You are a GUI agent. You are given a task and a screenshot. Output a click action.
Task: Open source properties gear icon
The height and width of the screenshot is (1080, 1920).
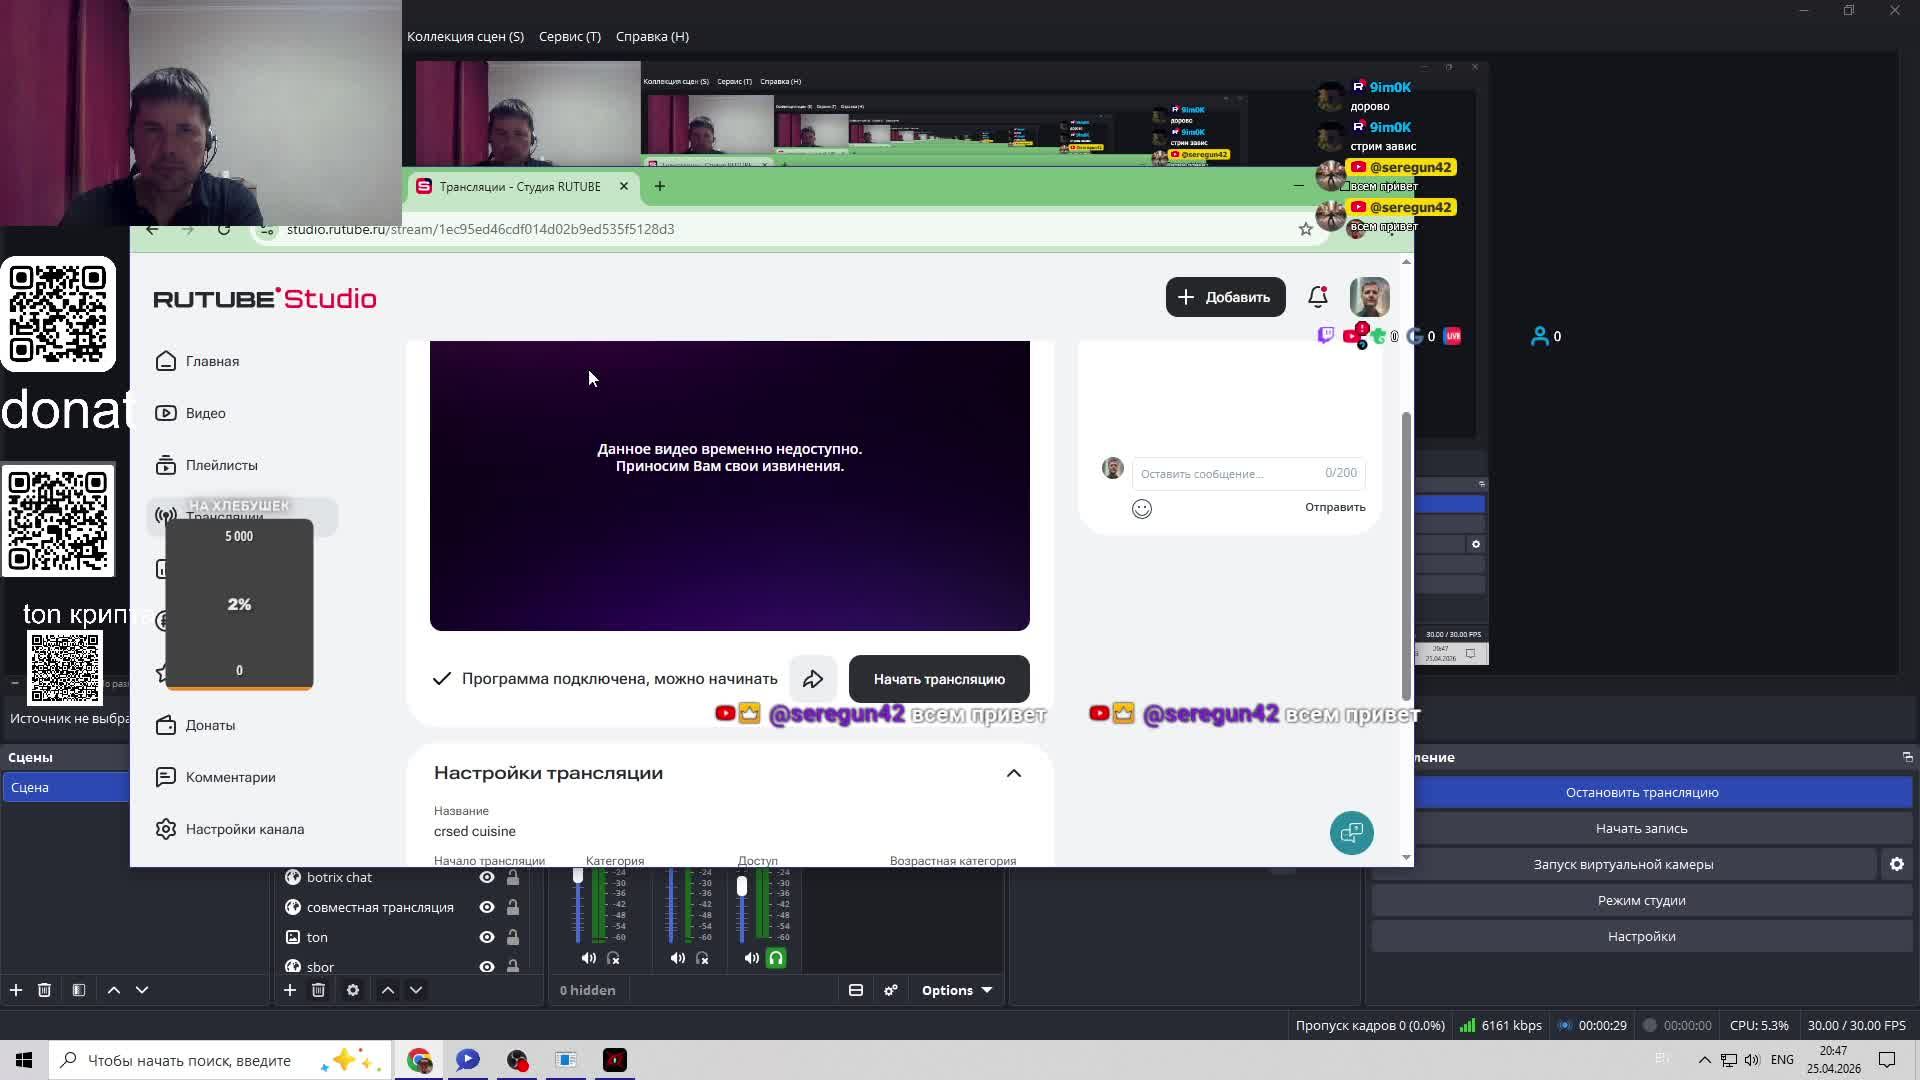pos(352,990)
